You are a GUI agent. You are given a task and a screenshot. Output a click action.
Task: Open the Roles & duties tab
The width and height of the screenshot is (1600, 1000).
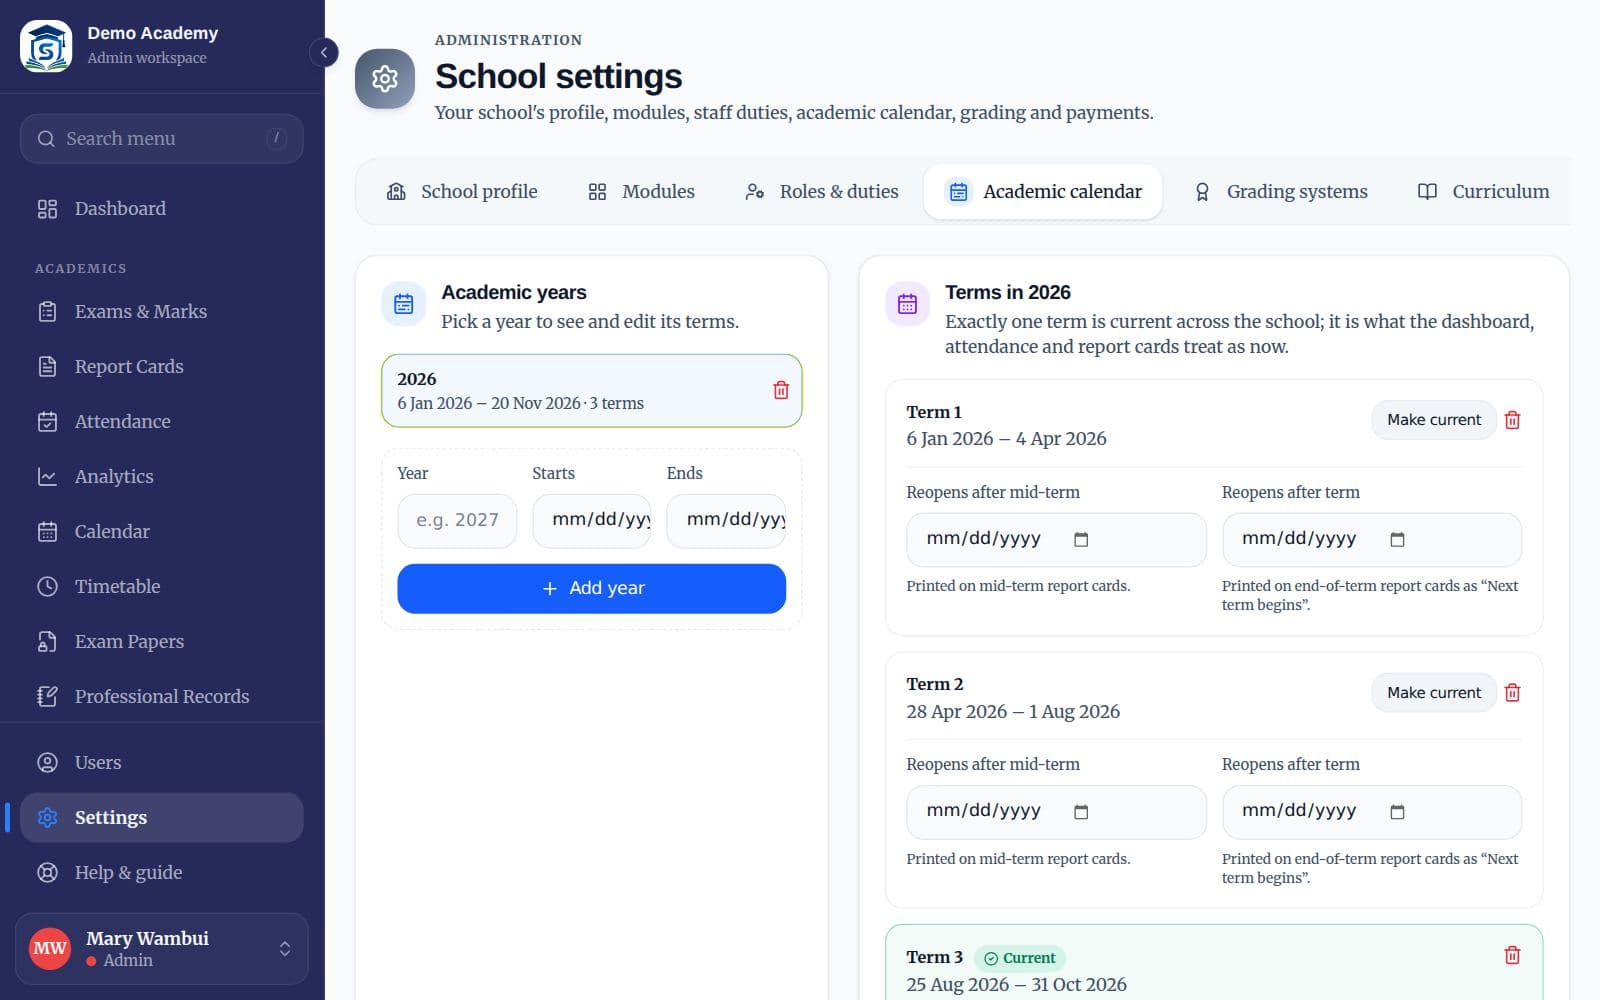(x=822, y=192)
